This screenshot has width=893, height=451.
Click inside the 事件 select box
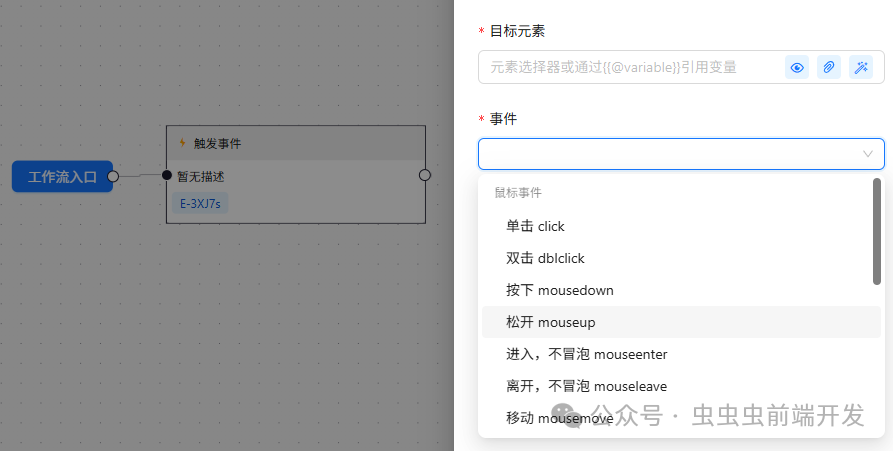click(681, 154)
